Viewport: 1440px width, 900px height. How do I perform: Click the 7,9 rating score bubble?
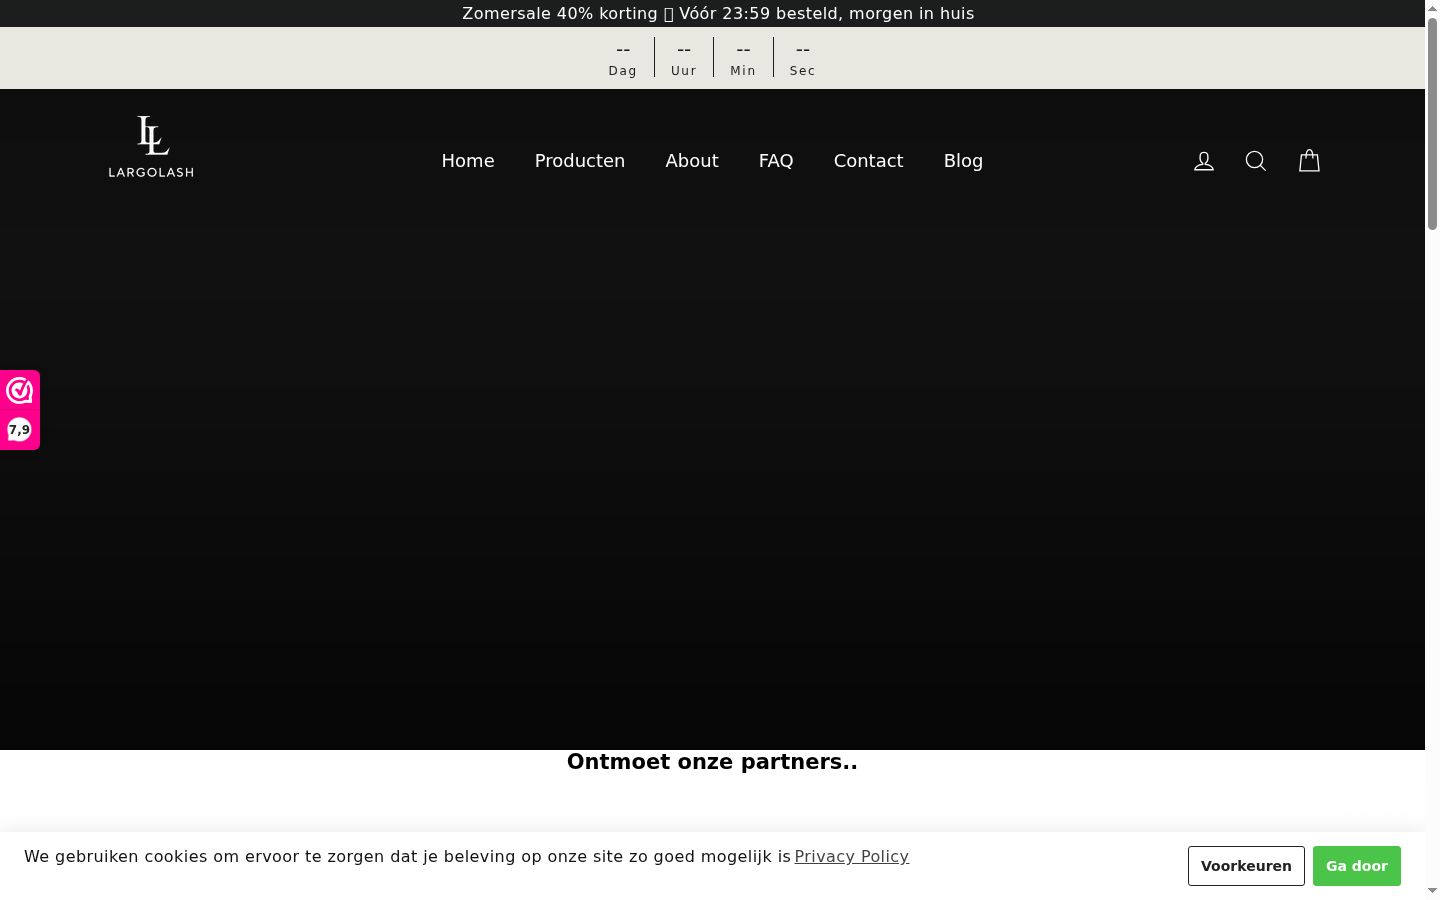click(x=19, y=430)
